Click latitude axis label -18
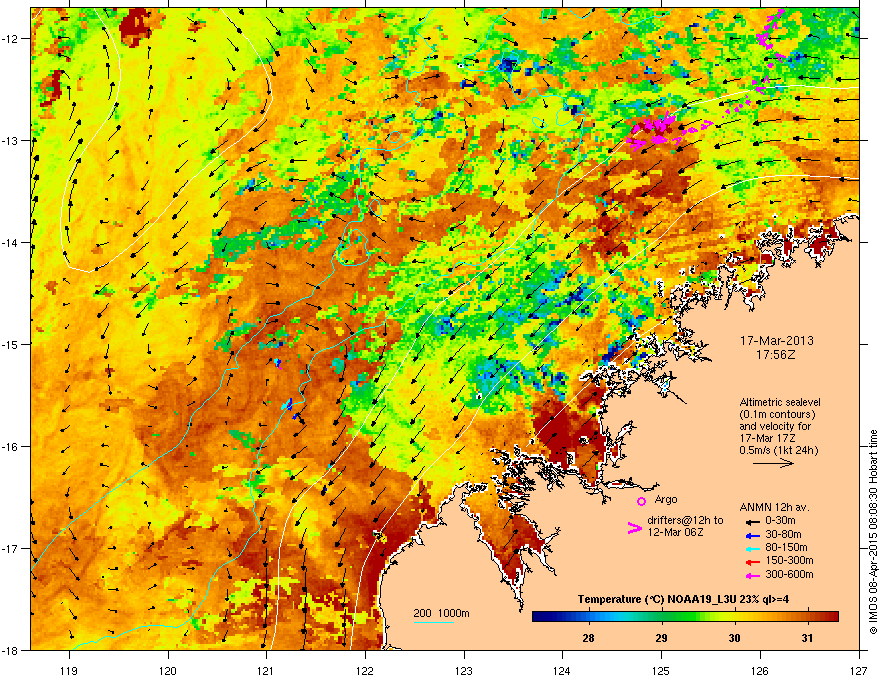The image size is (880, 680). click(x=10, y=650)
